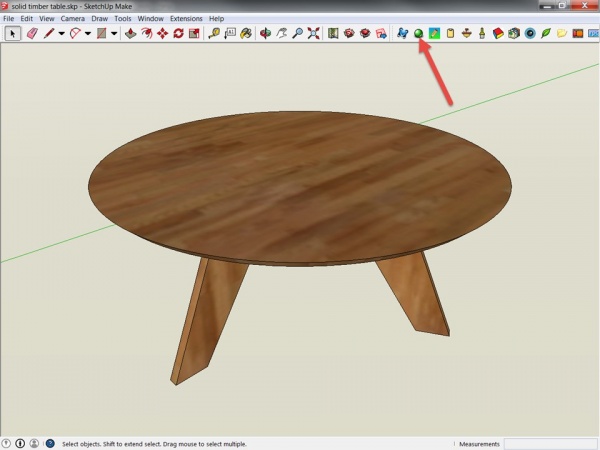The image size is (600, 450).
Task: Expand the Line tool dropdown arrow
Action: click(x=62, y=33)
